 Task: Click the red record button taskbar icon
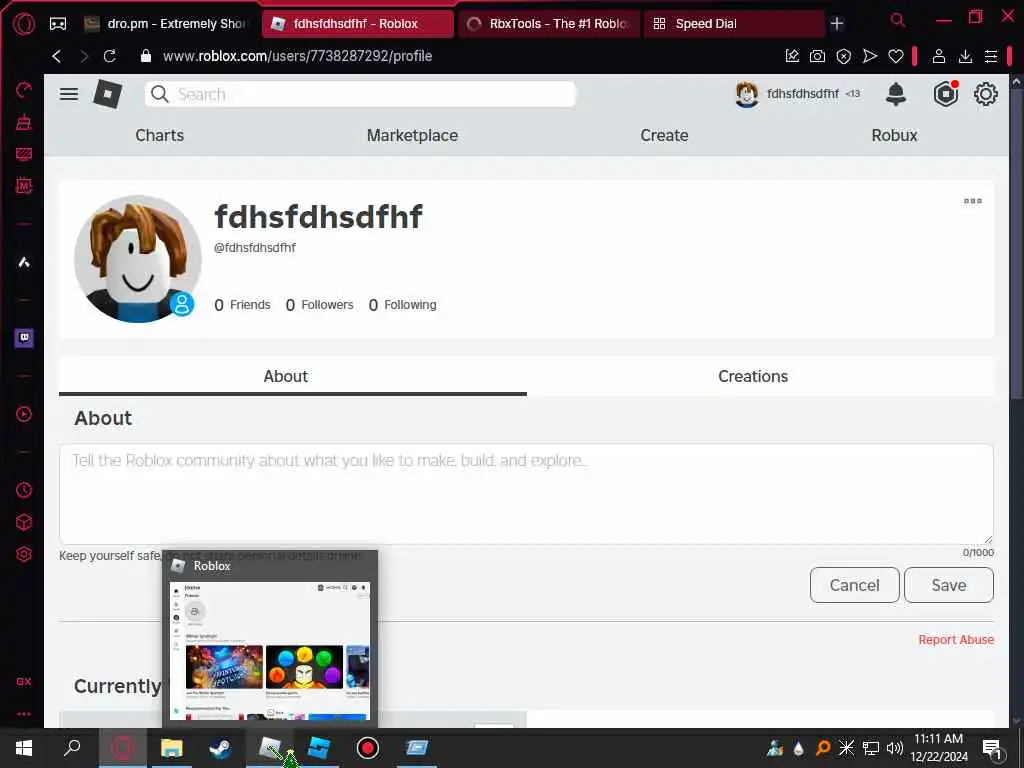pyautogui.click(x=368, y=748)
